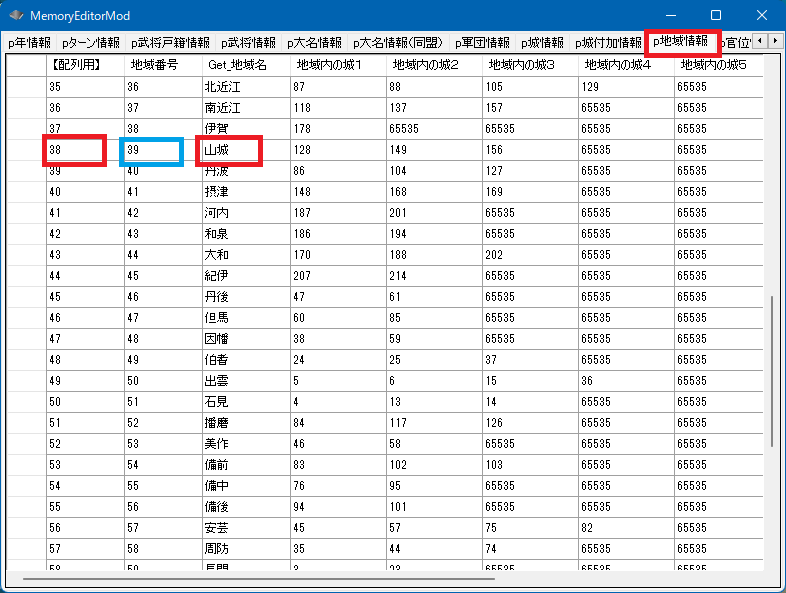
Task: Select the p軍団情報 tab
Action: [481, 43]
